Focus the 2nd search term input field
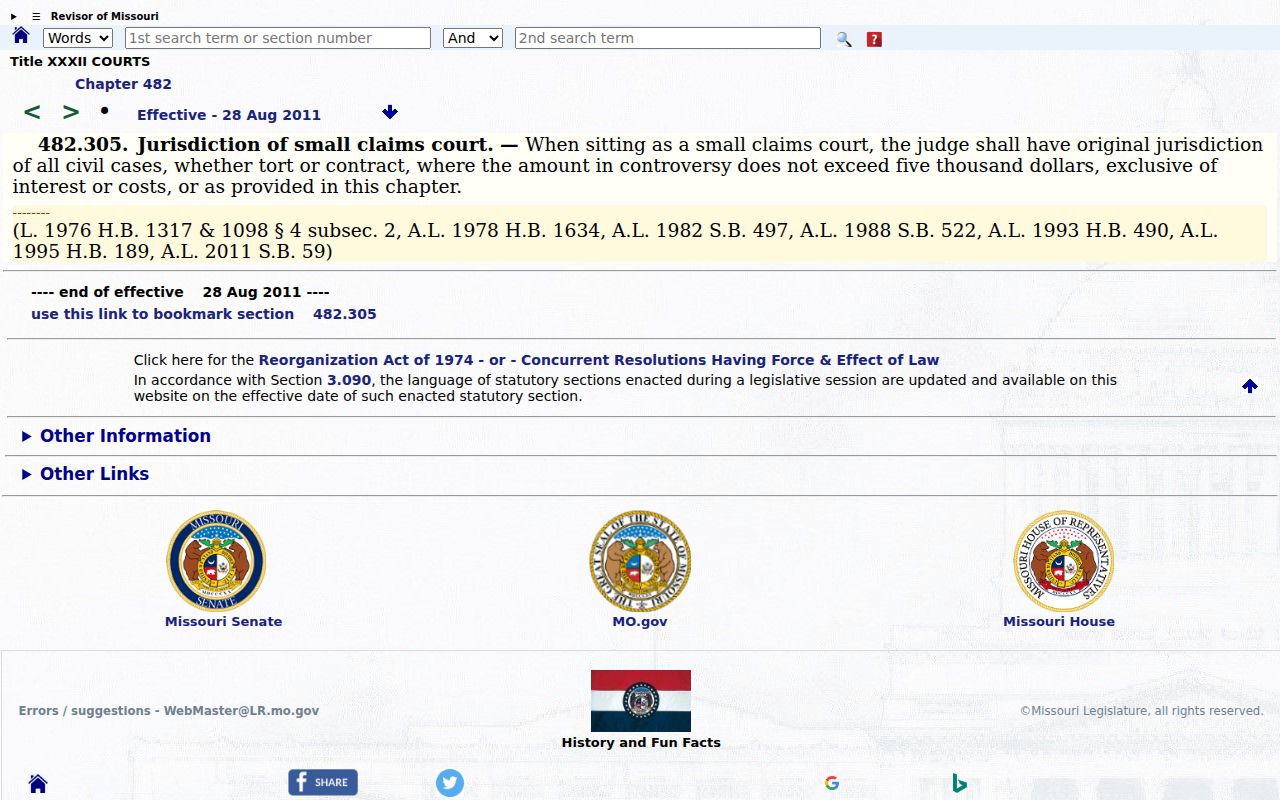The width and height of the screenshot is (1280, 800). pos(668,38)
